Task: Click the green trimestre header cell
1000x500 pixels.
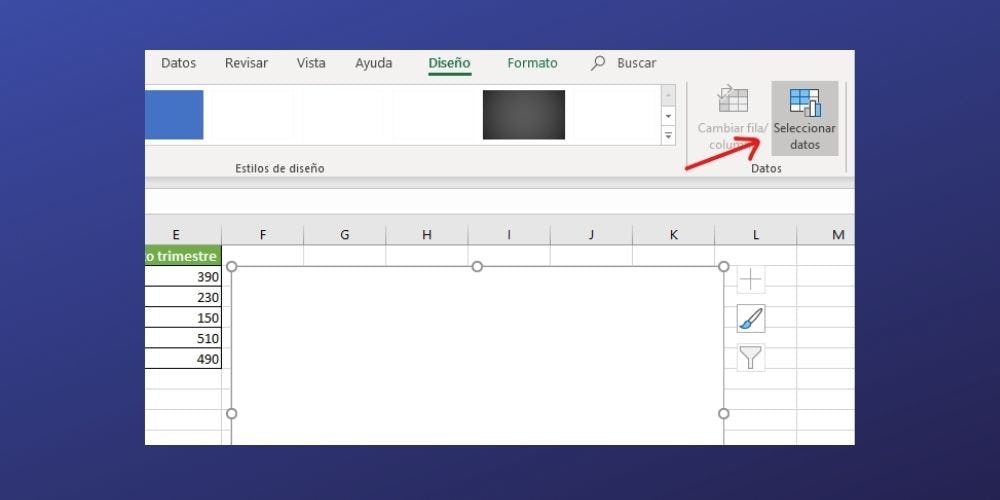Action: point(183,256)
